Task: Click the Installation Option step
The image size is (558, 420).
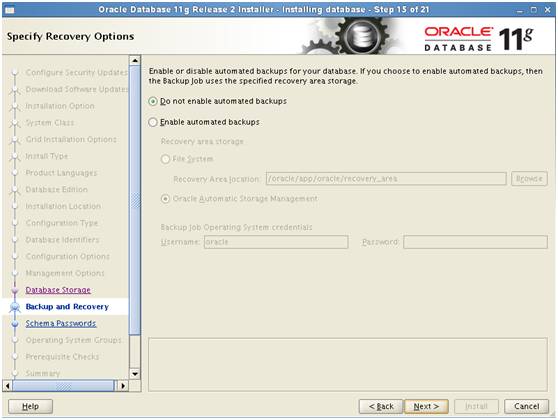Action: (x=60, y=106)
